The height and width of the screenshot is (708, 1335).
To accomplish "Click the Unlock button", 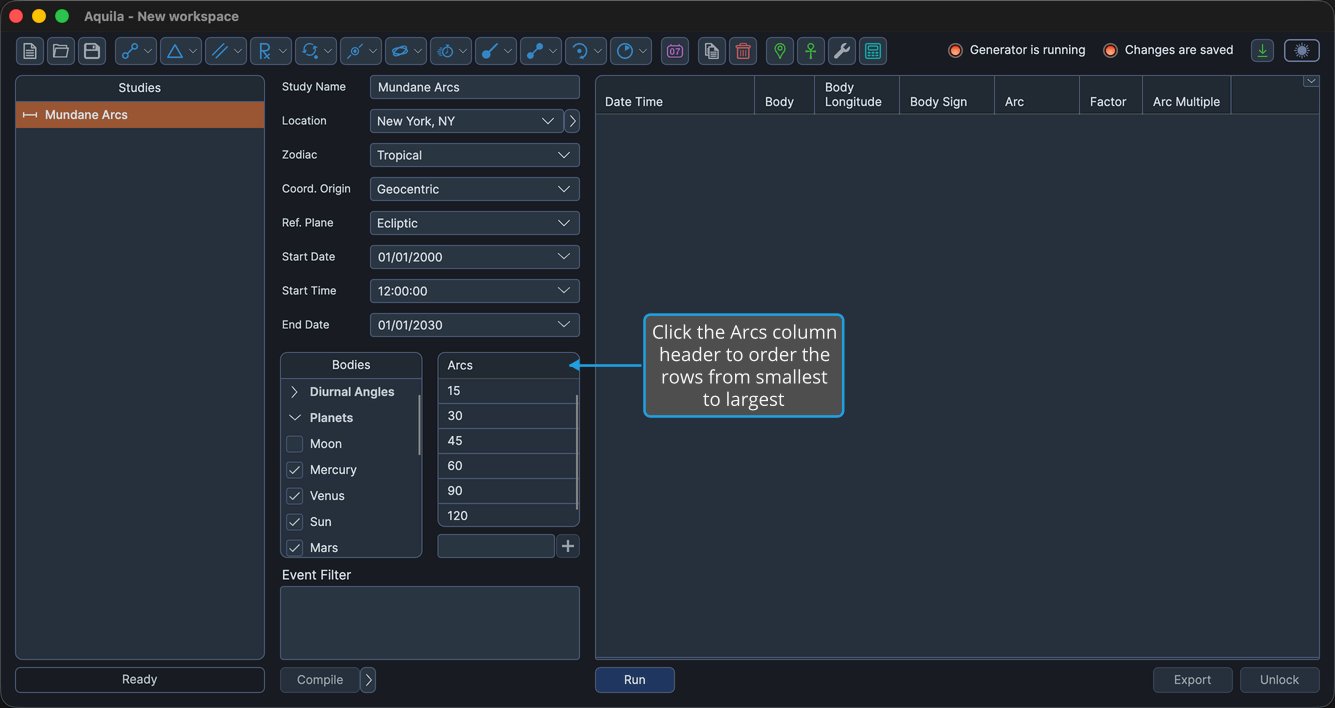I will point(1280,680).
